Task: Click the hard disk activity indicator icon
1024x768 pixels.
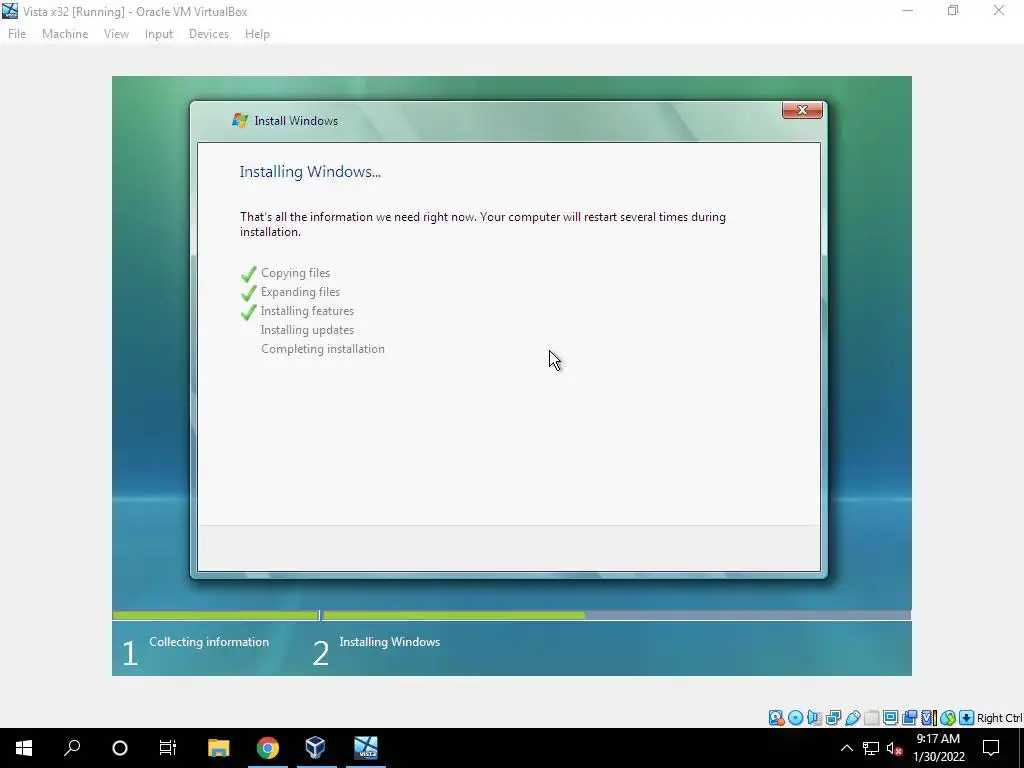Action: [x=776, y=718]
